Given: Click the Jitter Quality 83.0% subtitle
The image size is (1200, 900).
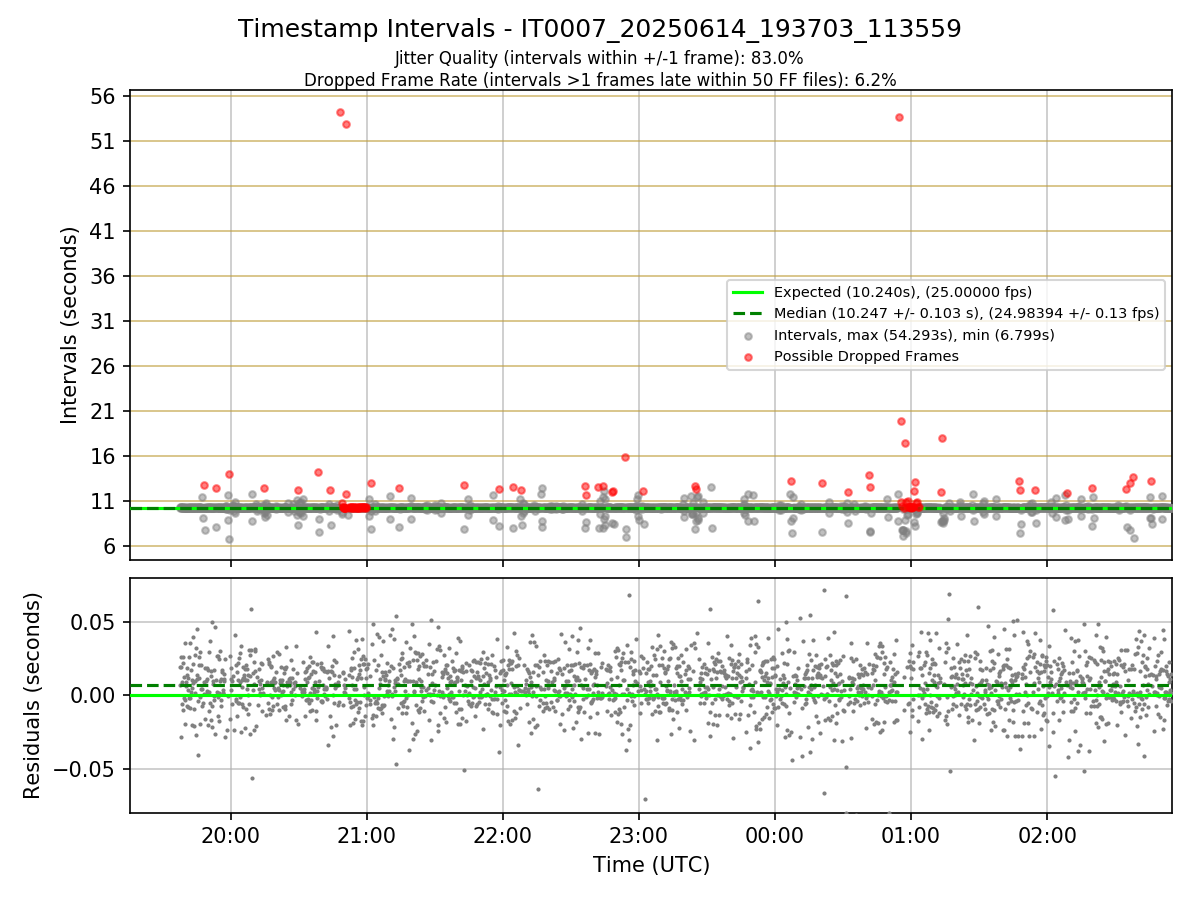Looking at the screenshot, I should pos(600,59).
